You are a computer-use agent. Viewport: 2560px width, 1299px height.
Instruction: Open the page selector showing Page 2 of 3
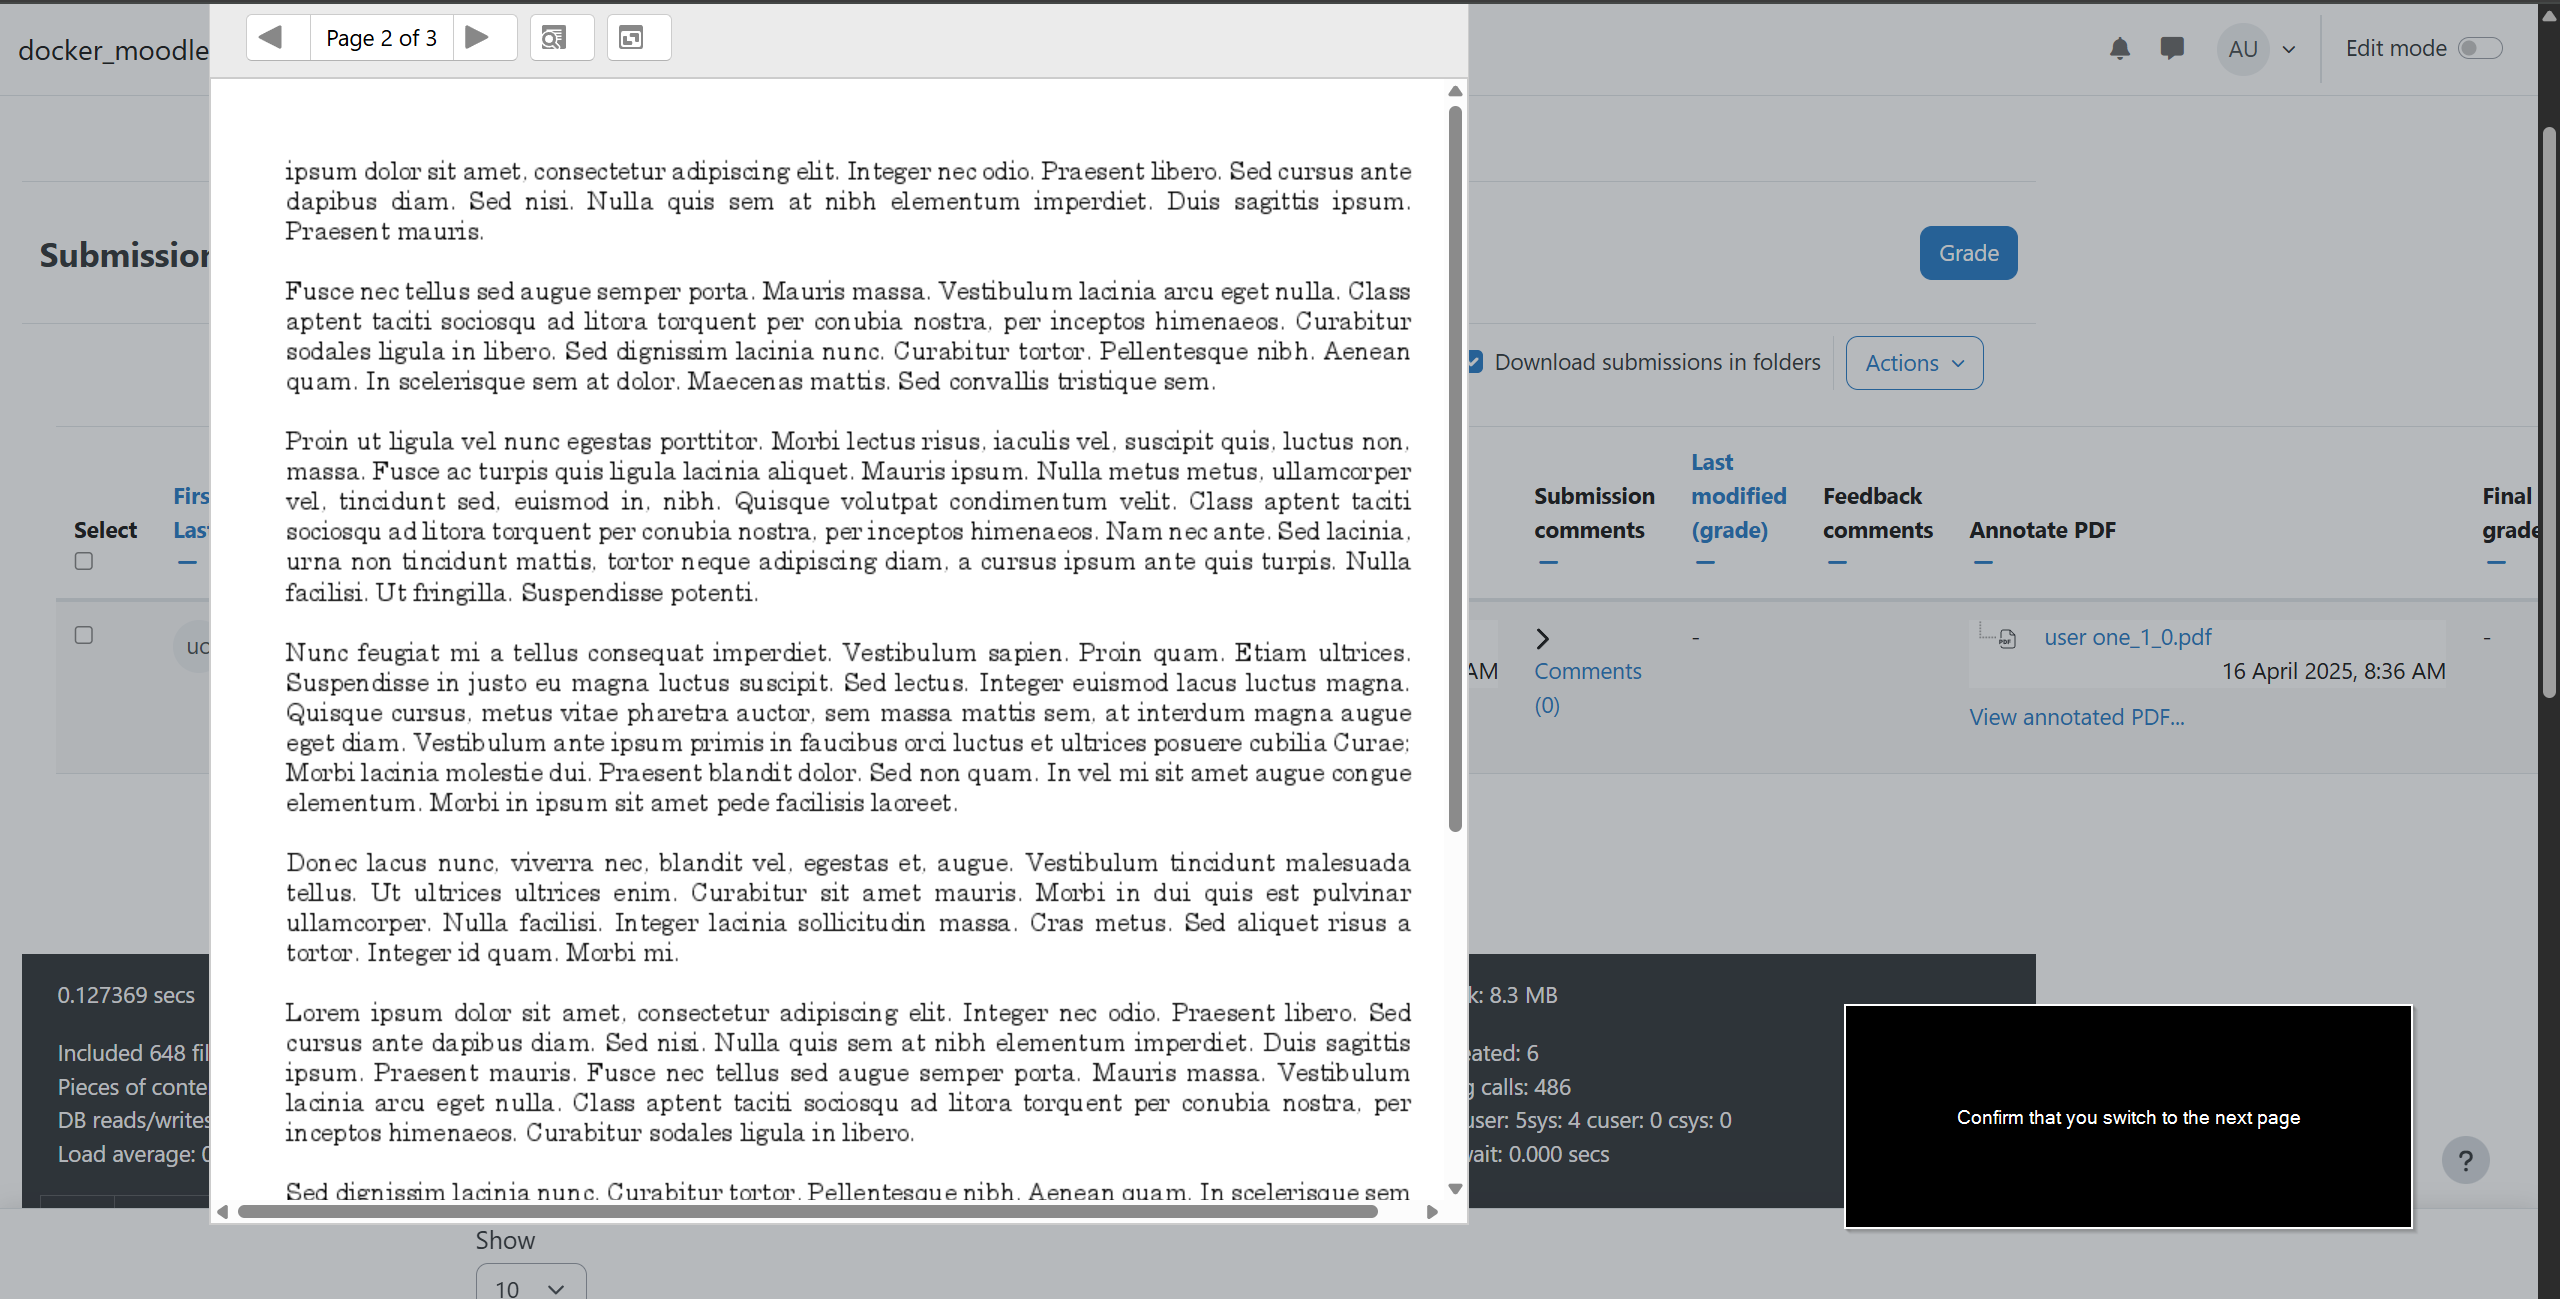[x=382, y=38]
